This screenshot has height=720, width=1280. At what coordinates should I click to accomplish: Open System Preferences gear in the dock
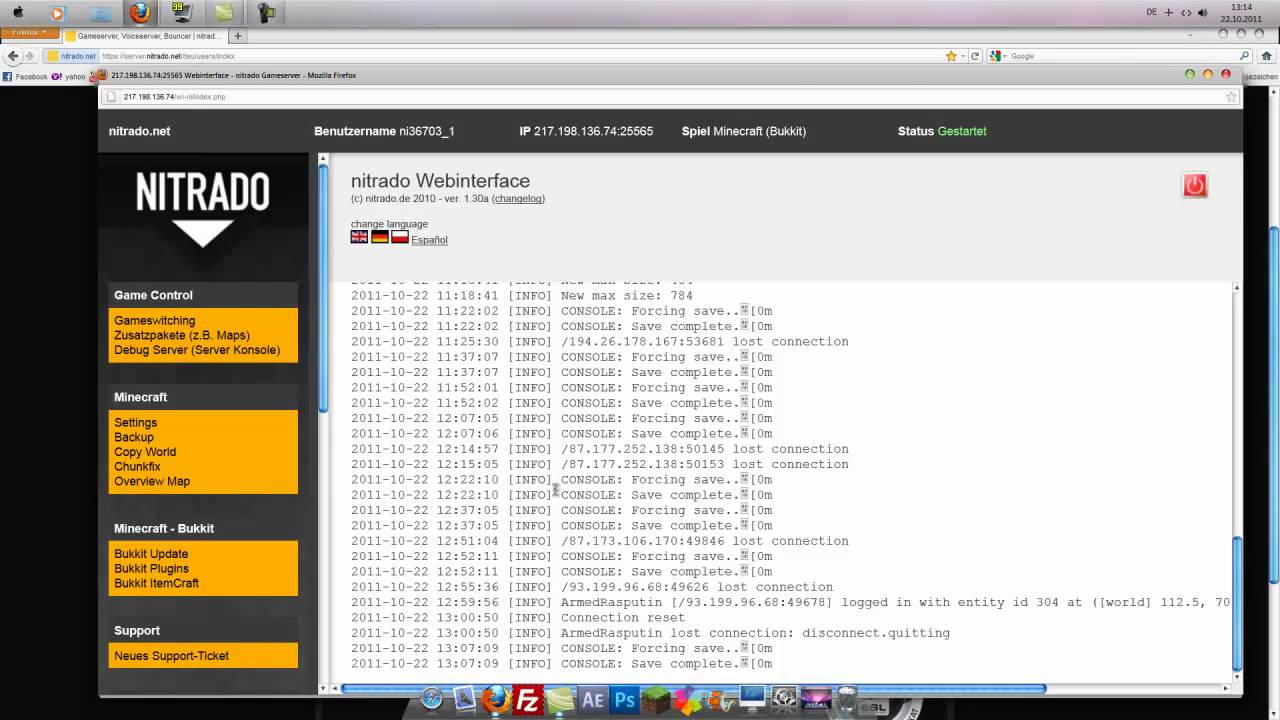pyautogui.click(x=785, y=698)
